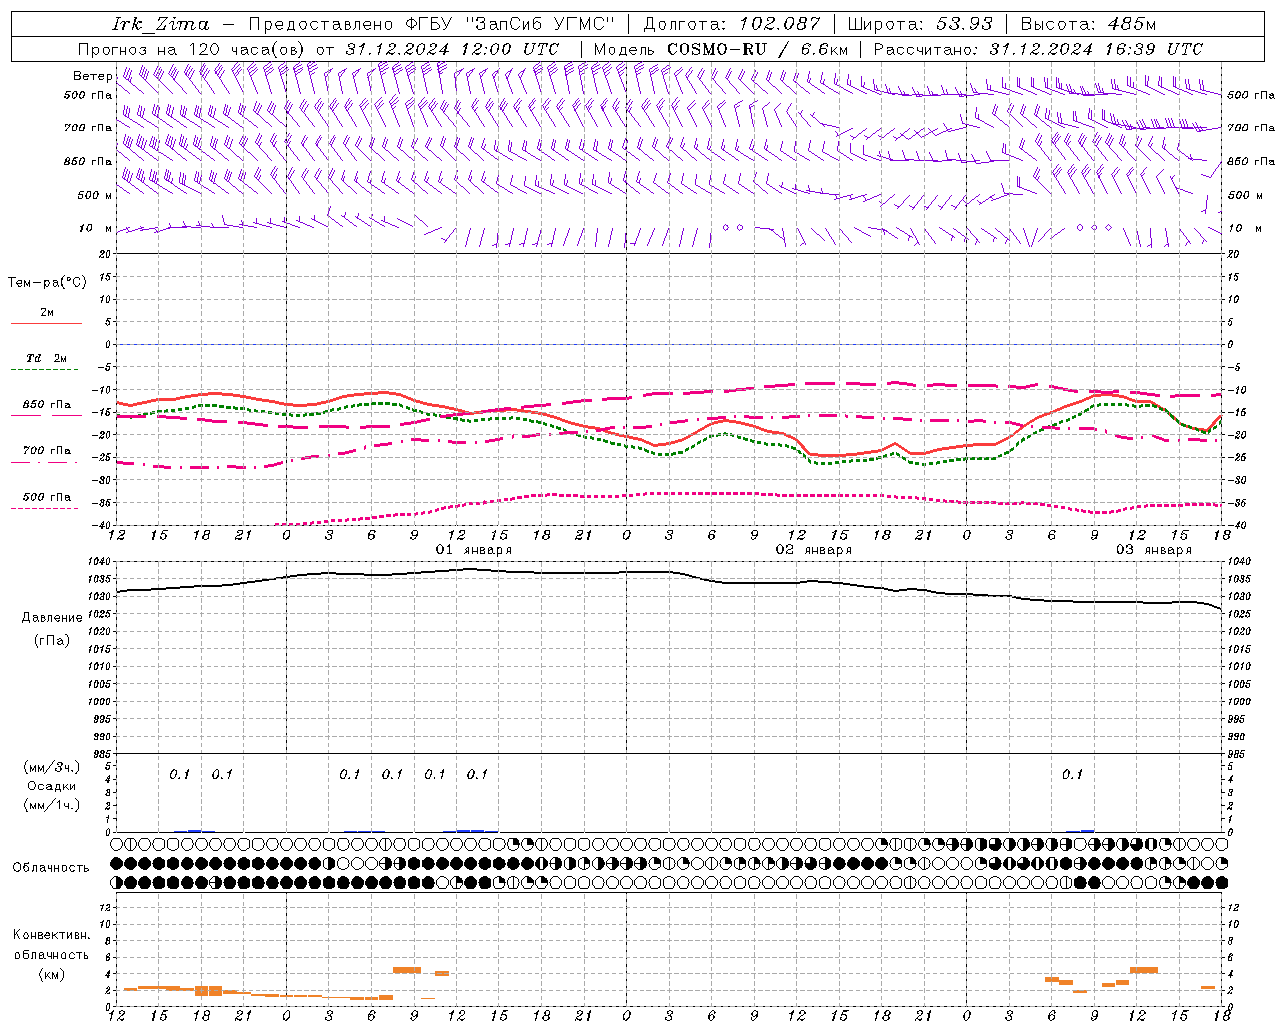Click the '2м' temperature legend entry

click(47, 312)
